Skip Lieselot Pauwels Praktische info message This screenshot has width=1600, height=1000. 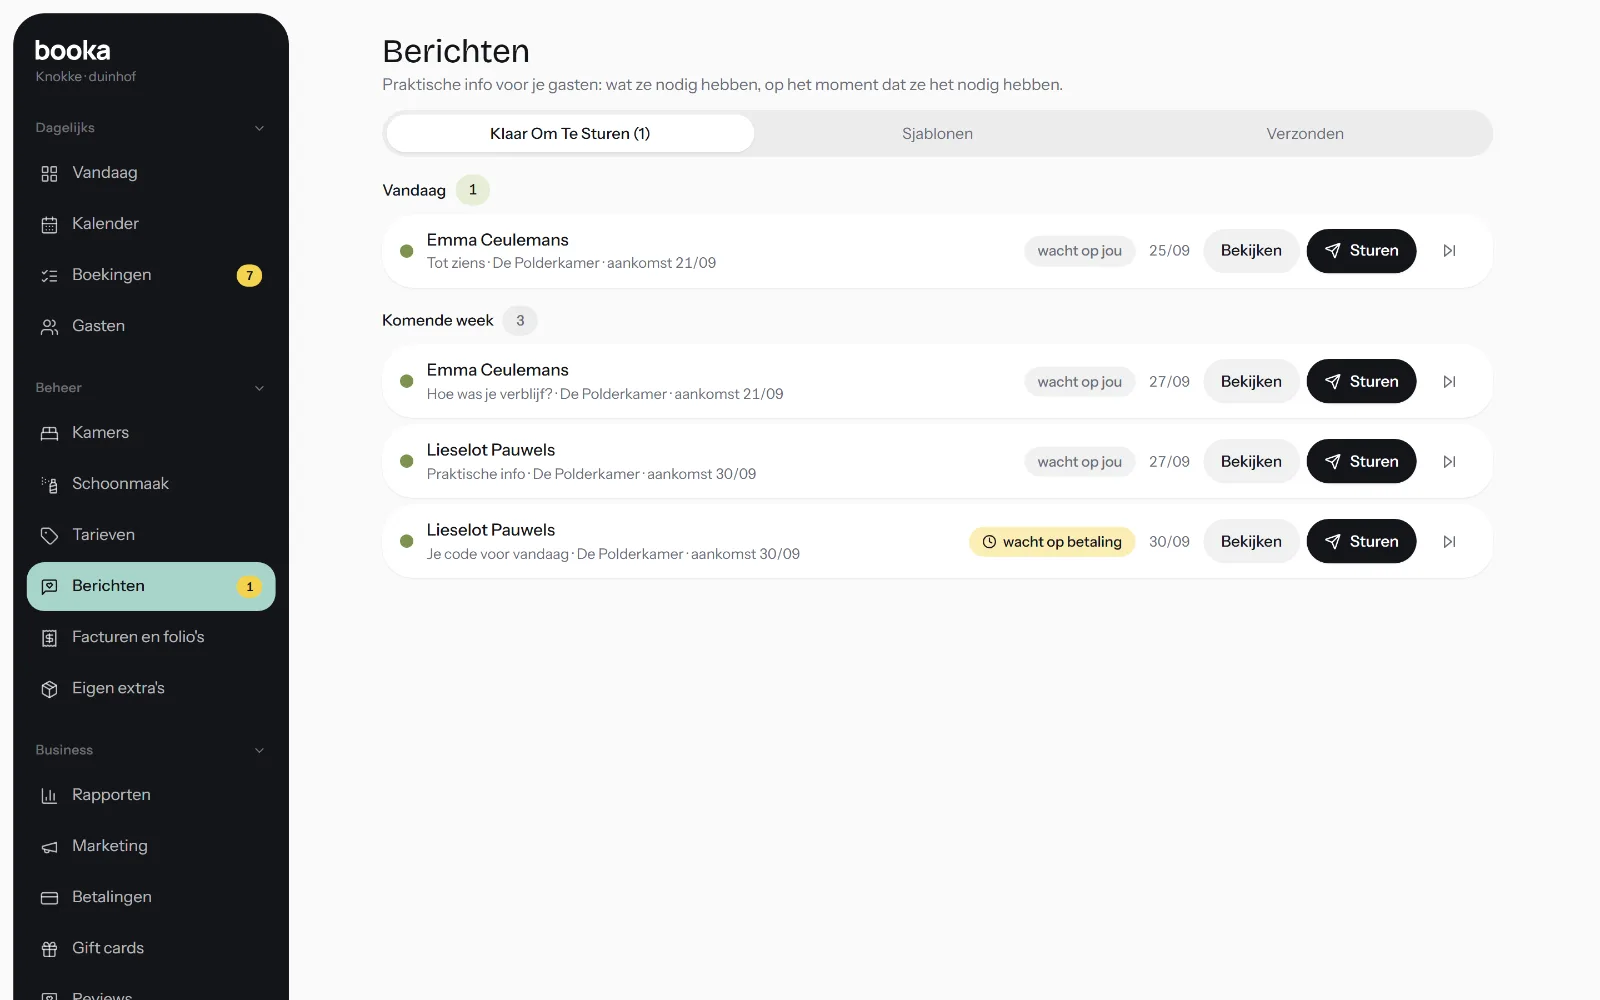1449,461
